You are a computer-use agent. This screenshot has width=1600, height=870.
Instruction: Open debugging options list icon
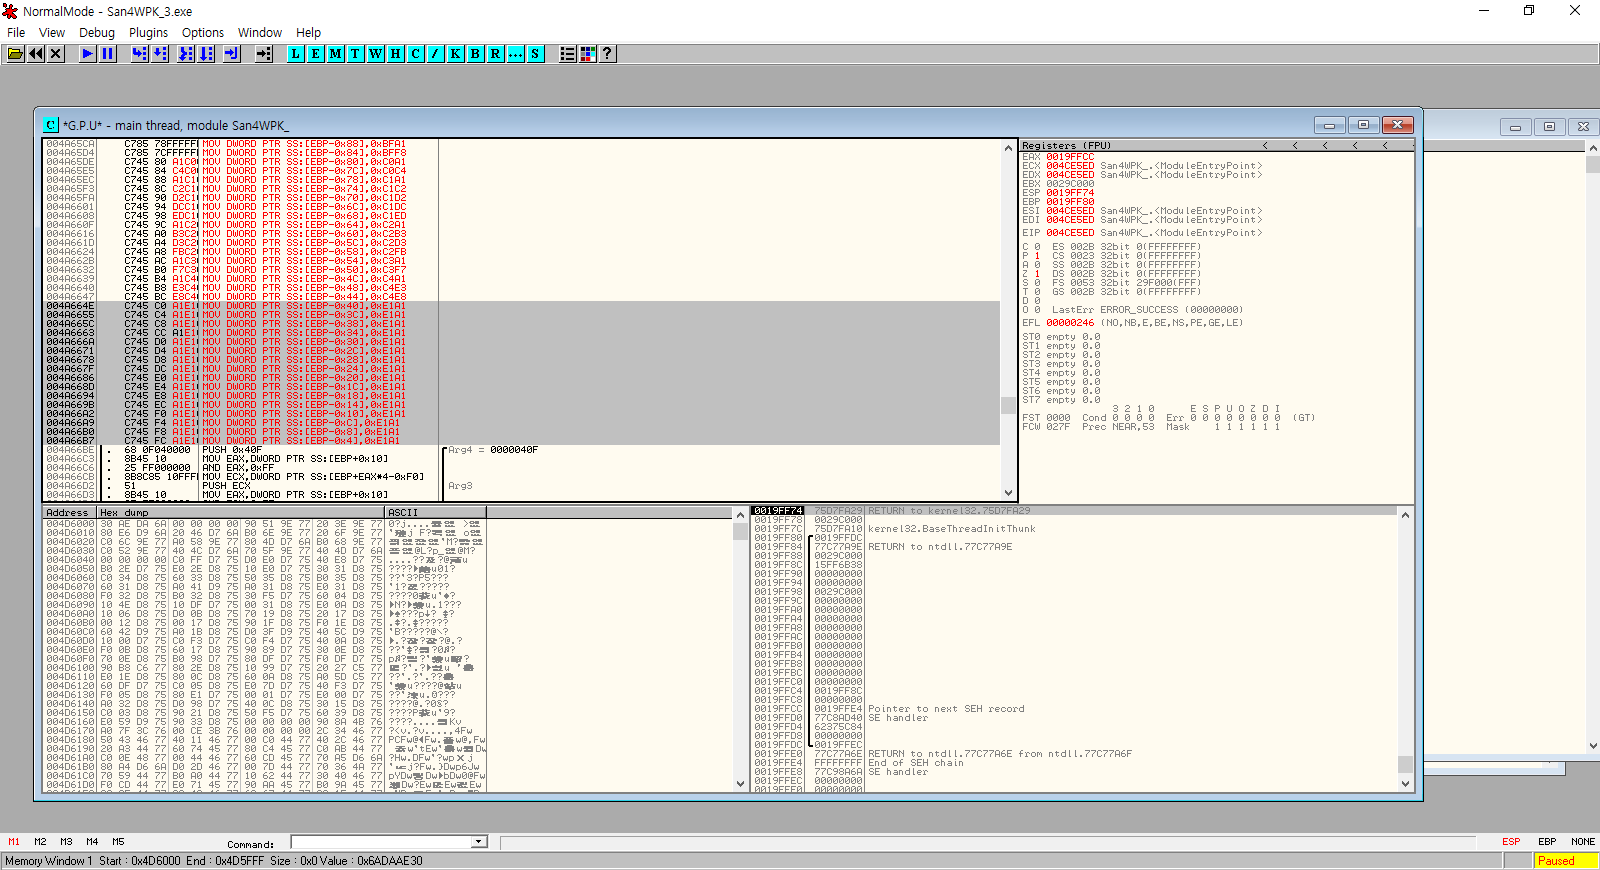point(568,54)
